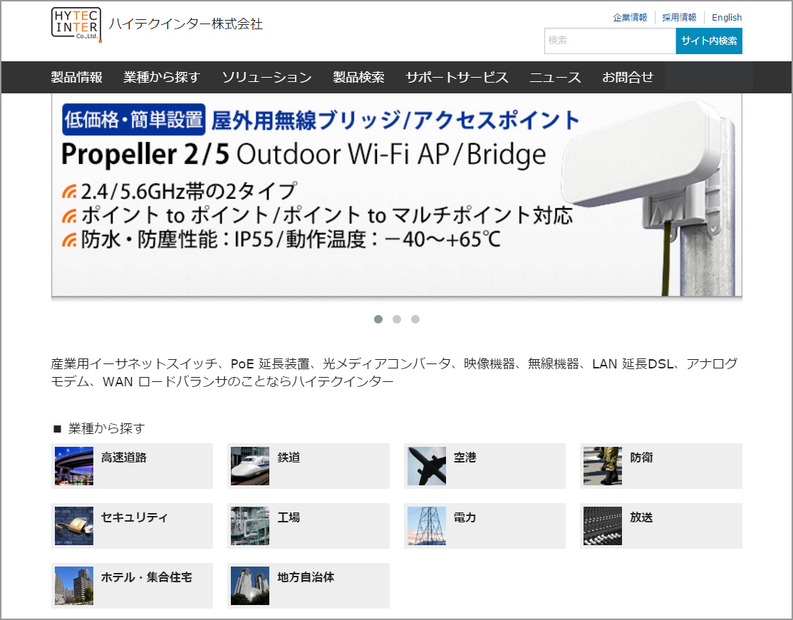Open the ニュース menu
Viewport: 793px width, 620px height.
pos(555,77)
